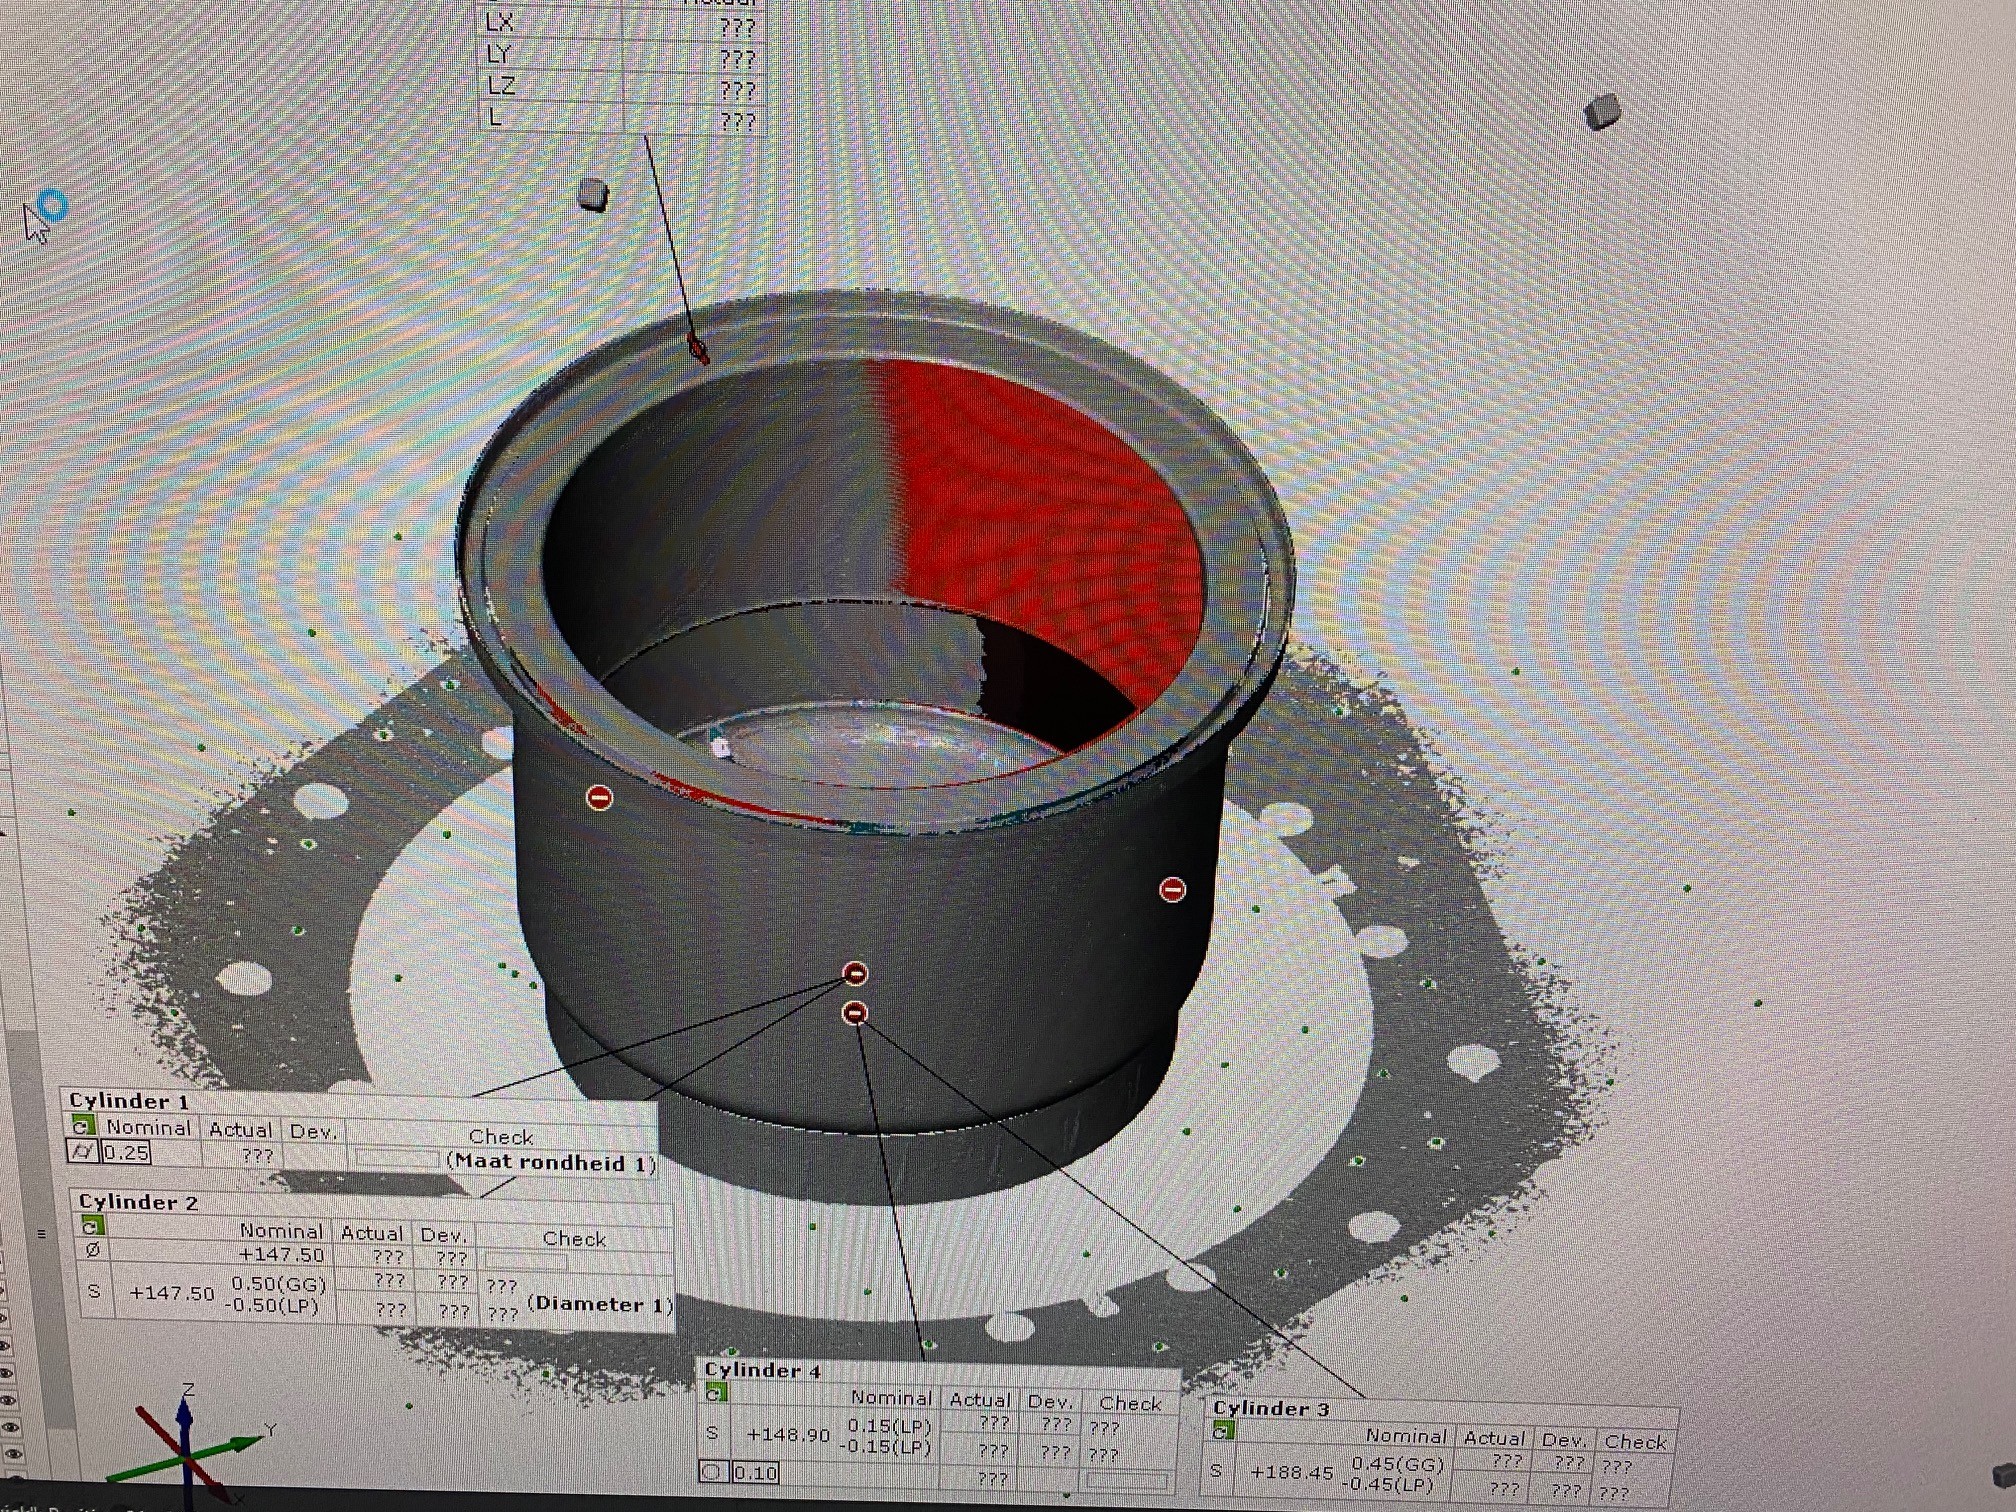This screenshot has width=2016, height=1512.
Task: Select the 'Cylinder 4' label title
Action: click(x=762, y=1369)
